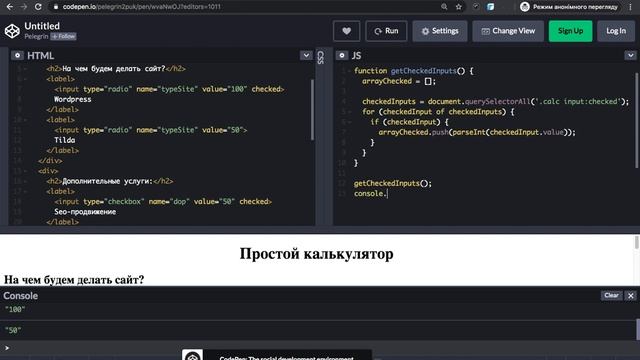Click the heading Простой калькулятор in preview
This screenshot has height=360, width=640.
click(316, 253)
